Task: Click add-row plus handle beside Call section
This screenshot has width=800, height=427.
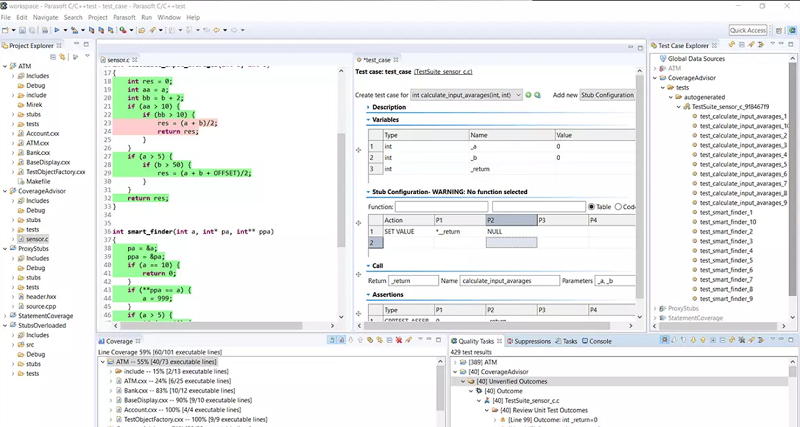Action: point(359,274)
